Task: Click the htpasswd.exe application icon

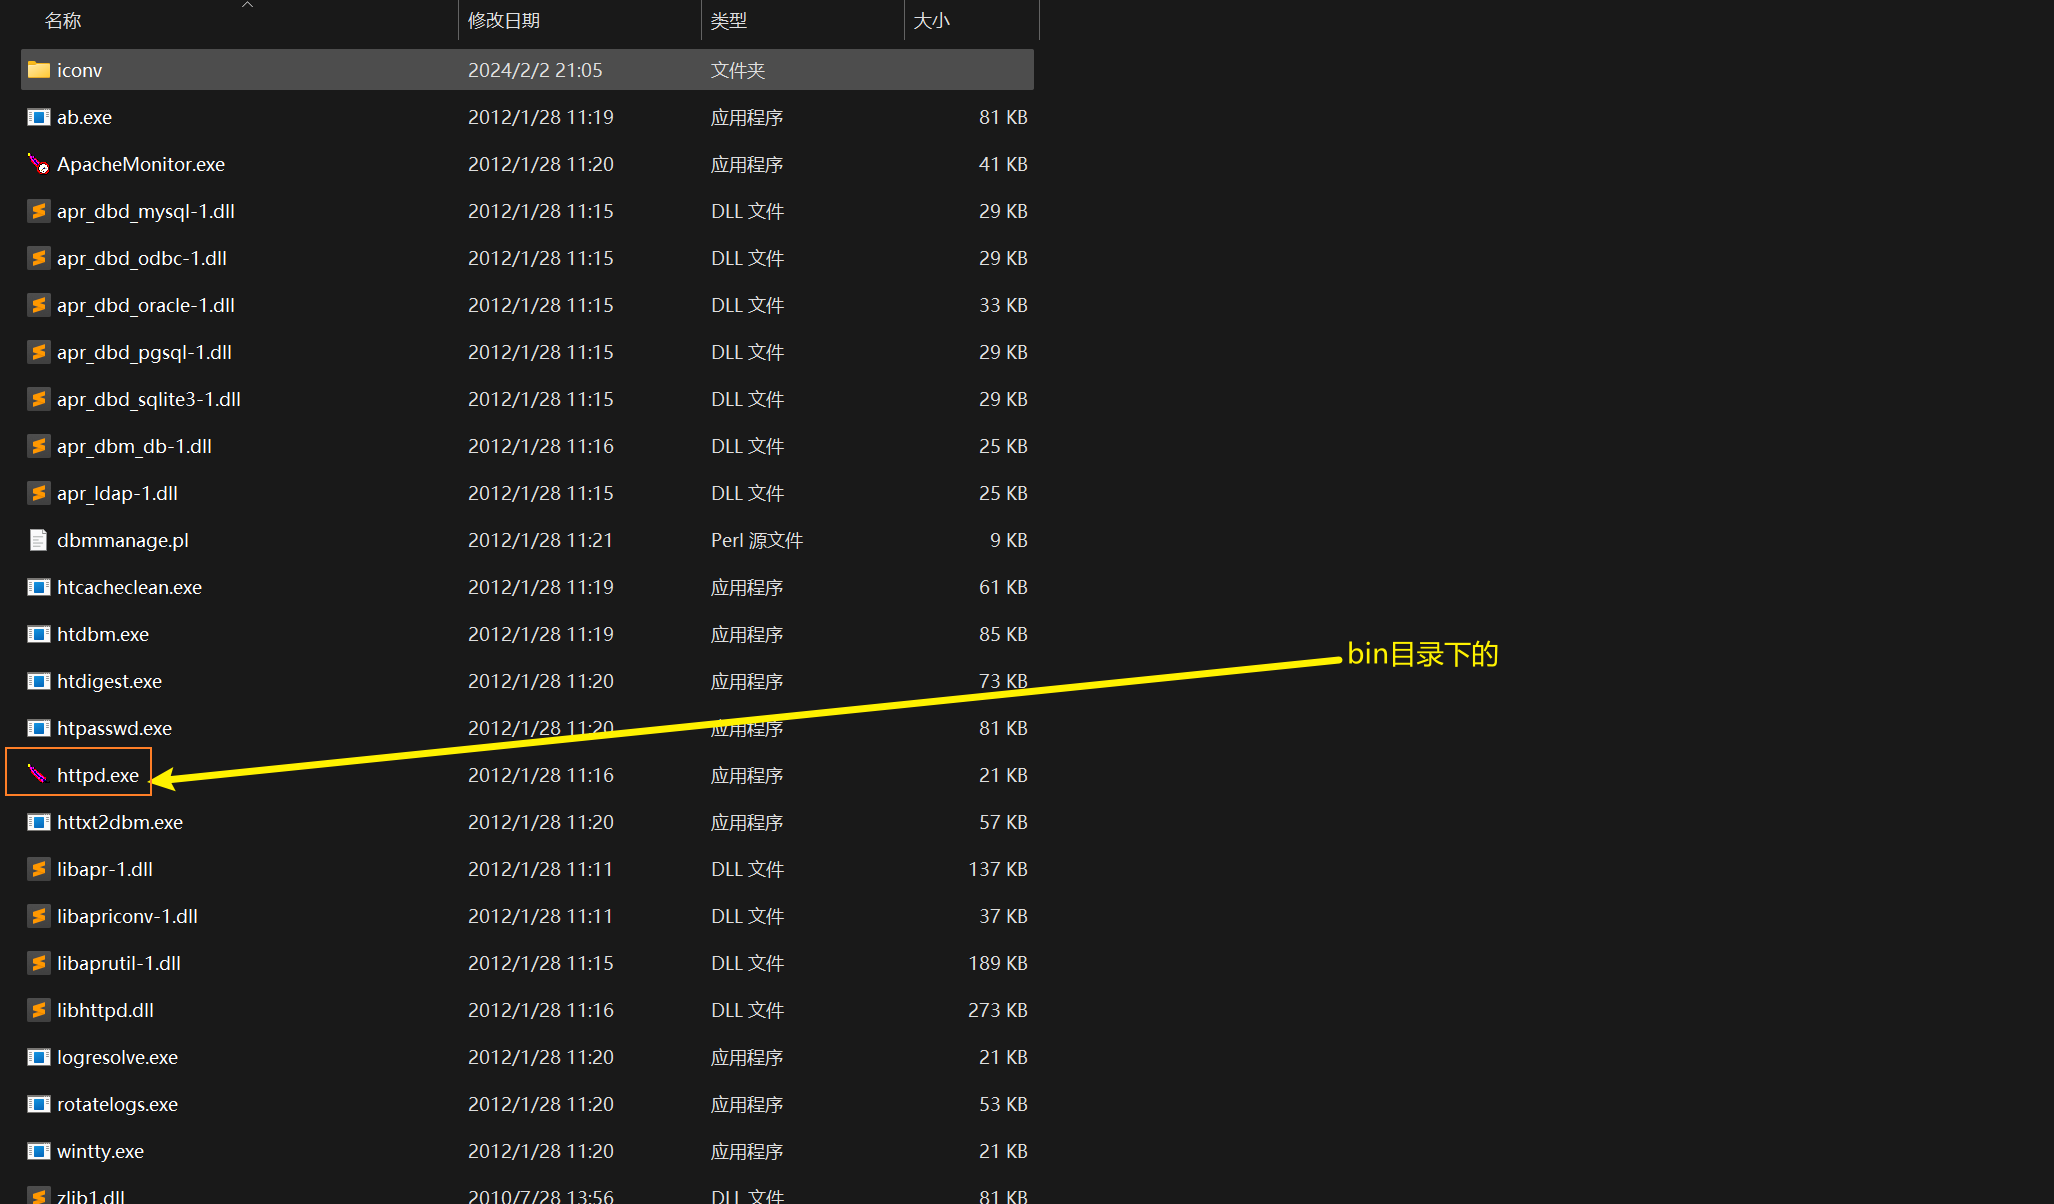Action: (x=38, y=728)
